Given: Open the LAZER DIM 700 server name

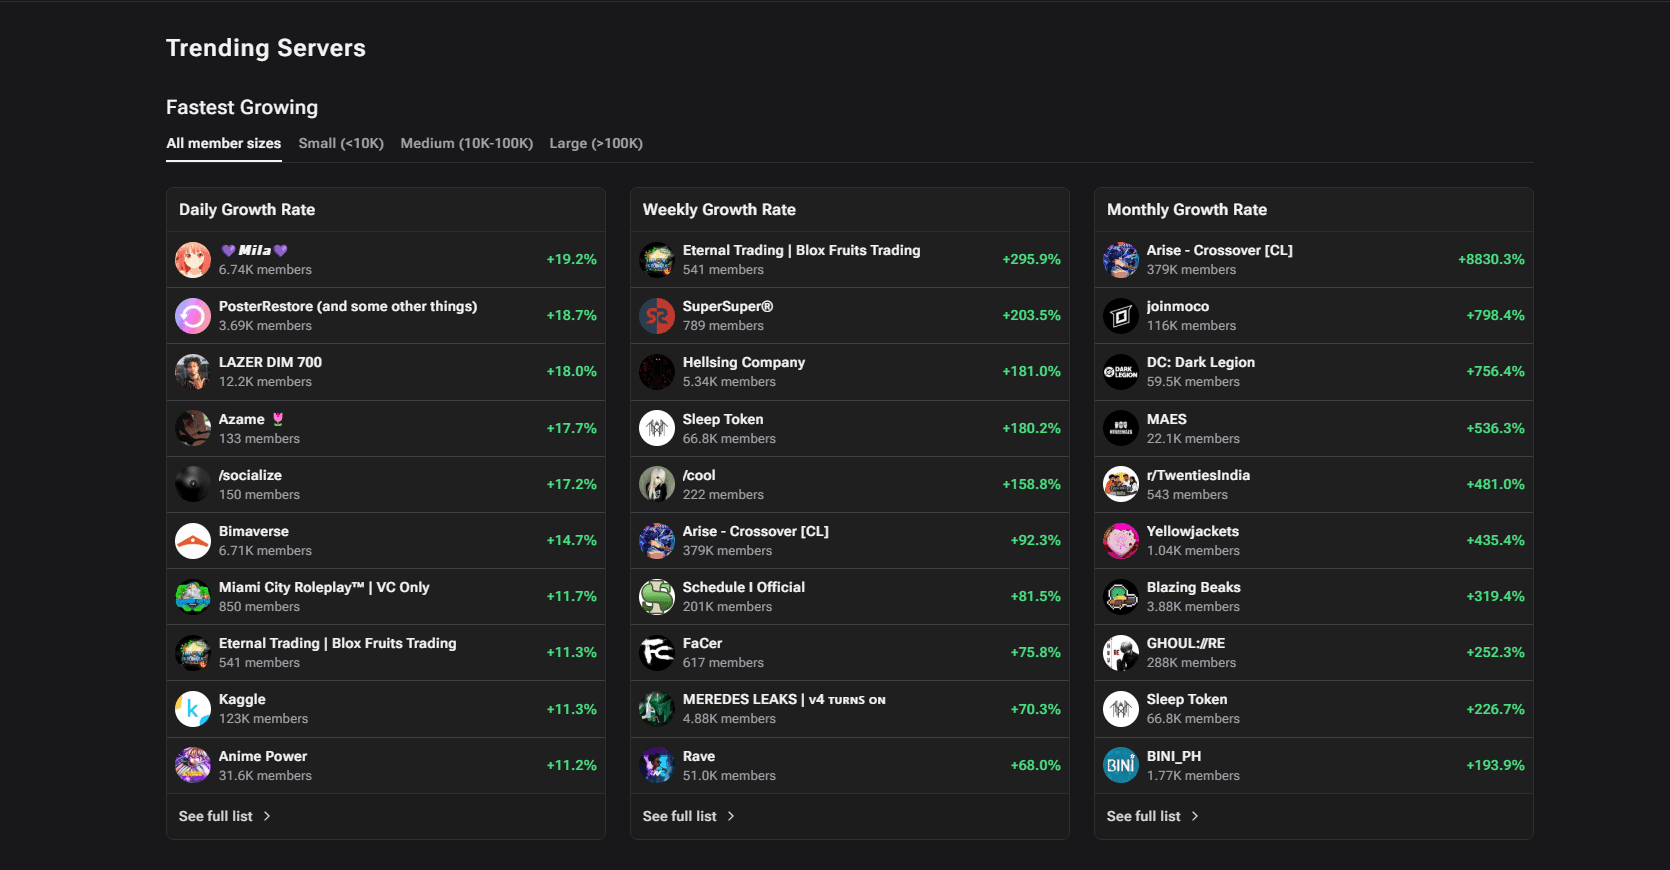Looking at the screenshot, I should [x=270, y=362].
